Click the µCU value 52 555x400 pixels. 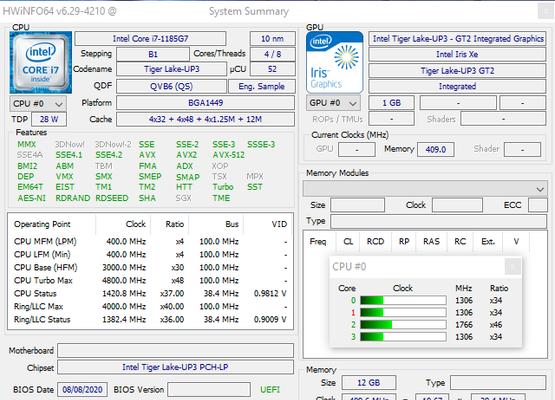pos(273,69)
